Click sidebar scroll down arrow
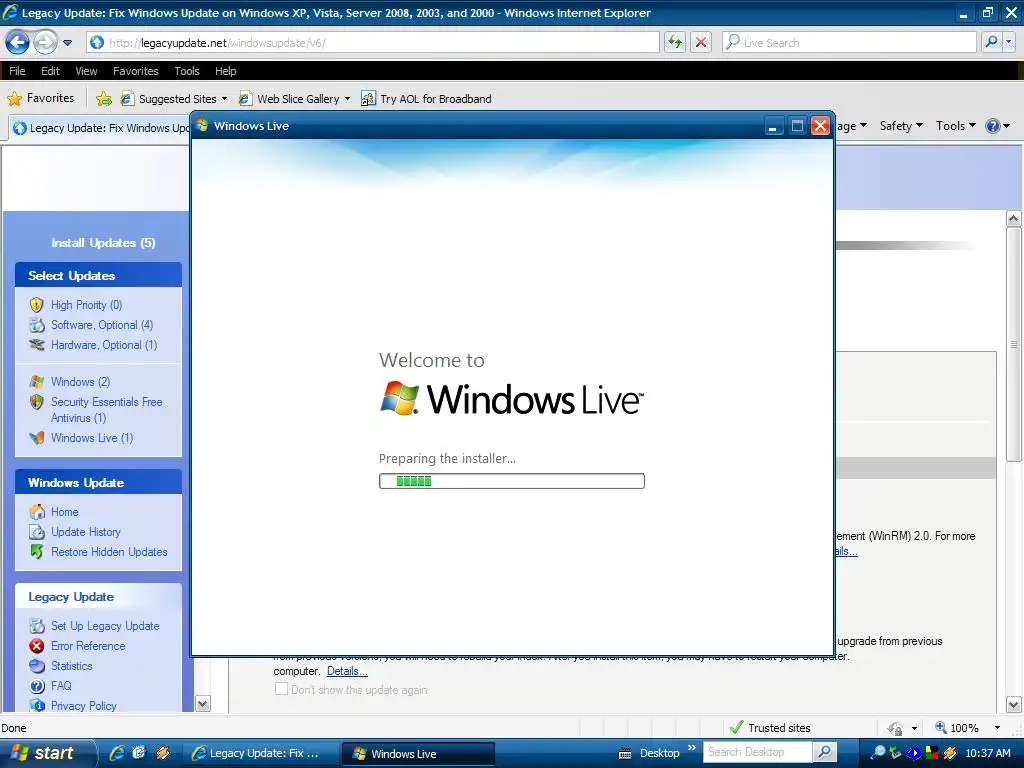The image size is (1024, 768). [x=202, y=703]
